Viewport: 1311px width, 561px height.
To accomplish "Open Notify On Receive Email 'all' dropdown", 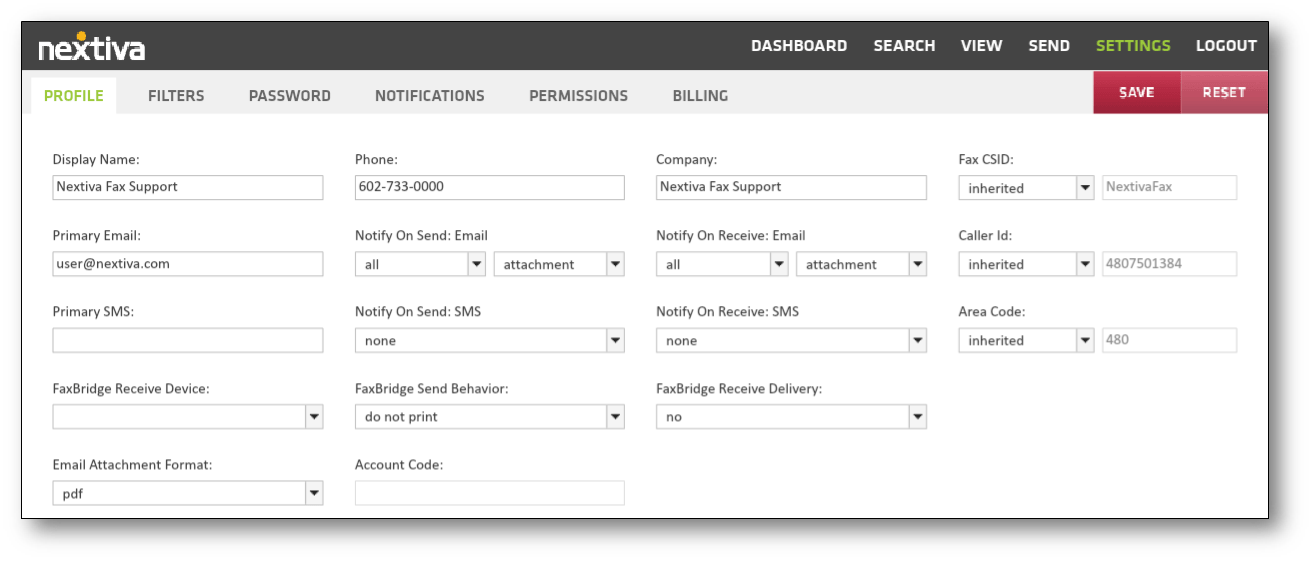I will click(x=722, y=264).
